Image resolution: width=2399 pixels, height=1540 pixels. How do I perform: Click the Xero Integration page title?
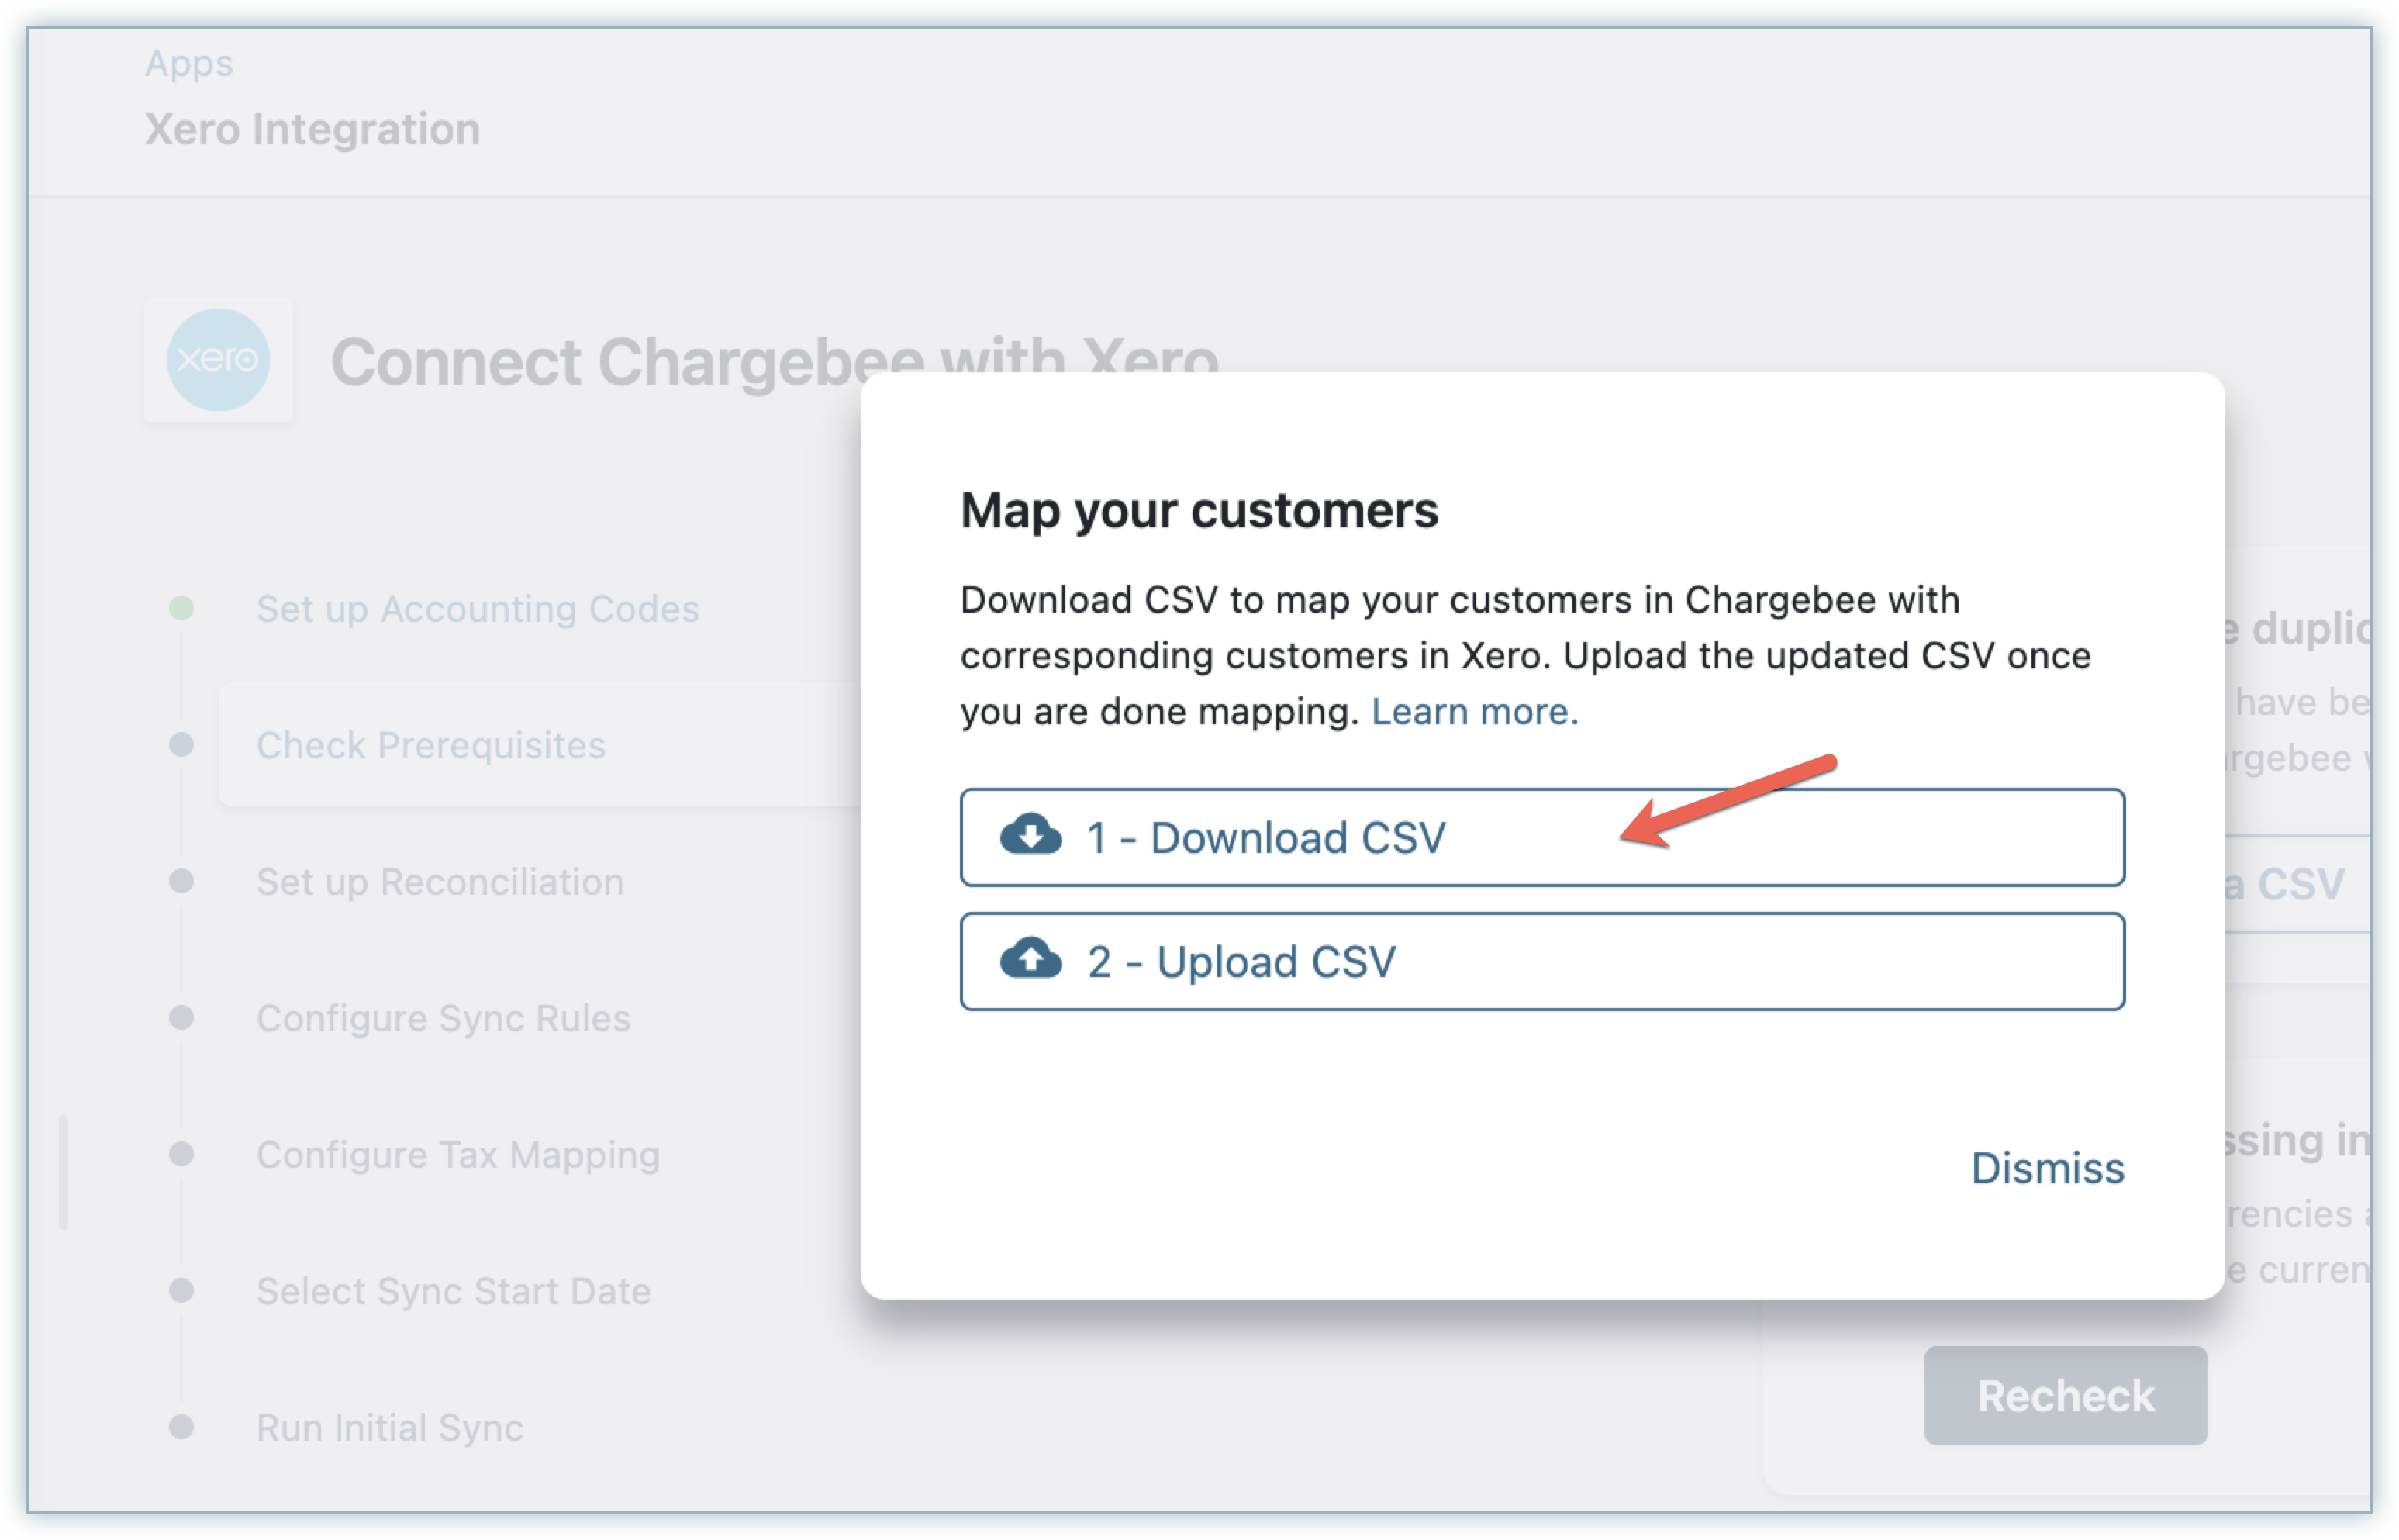(x=312, y=130)
